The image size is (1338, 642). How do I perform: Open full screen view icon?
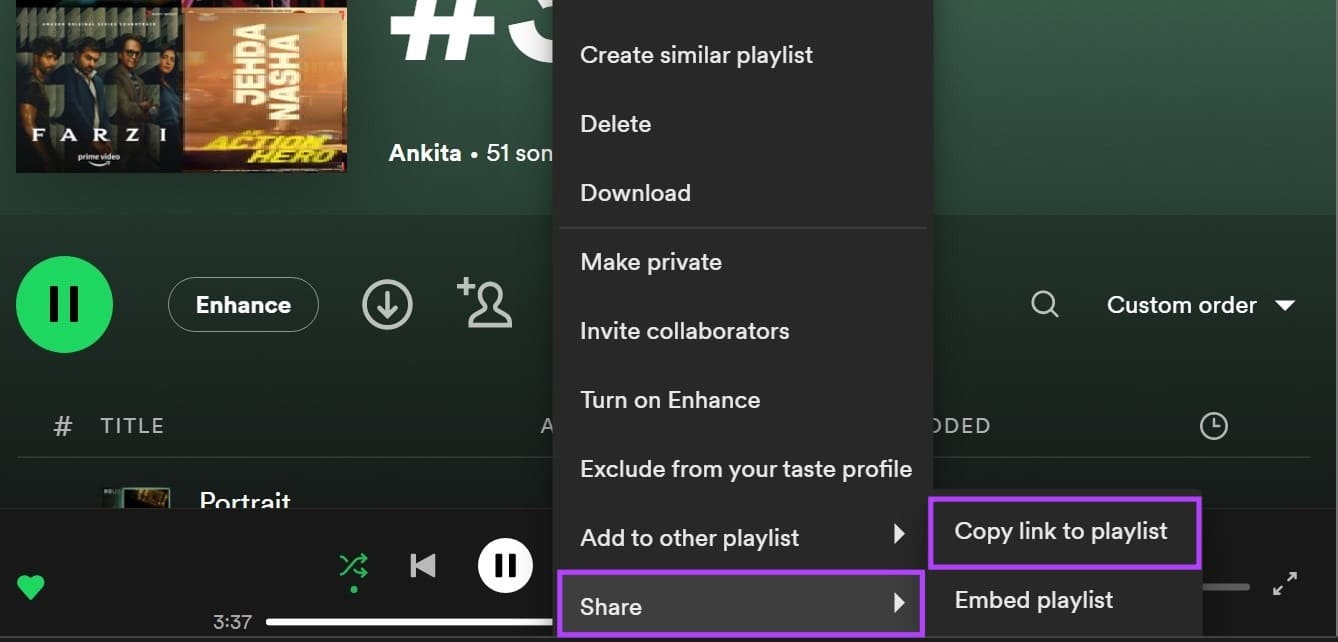[1284, 585]
